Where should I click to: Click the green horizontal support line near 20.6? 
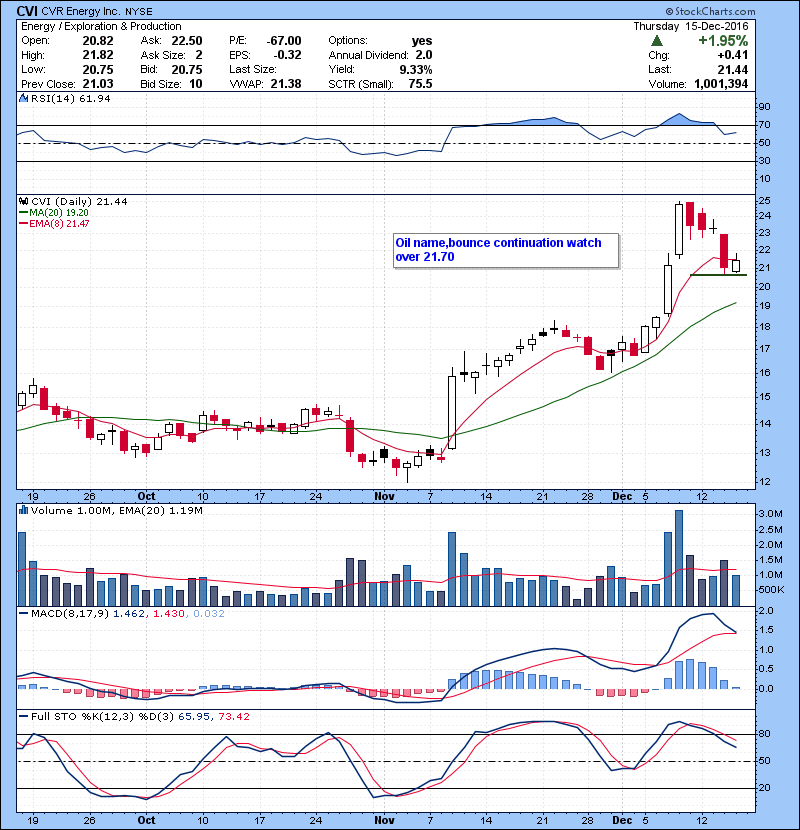718,275
